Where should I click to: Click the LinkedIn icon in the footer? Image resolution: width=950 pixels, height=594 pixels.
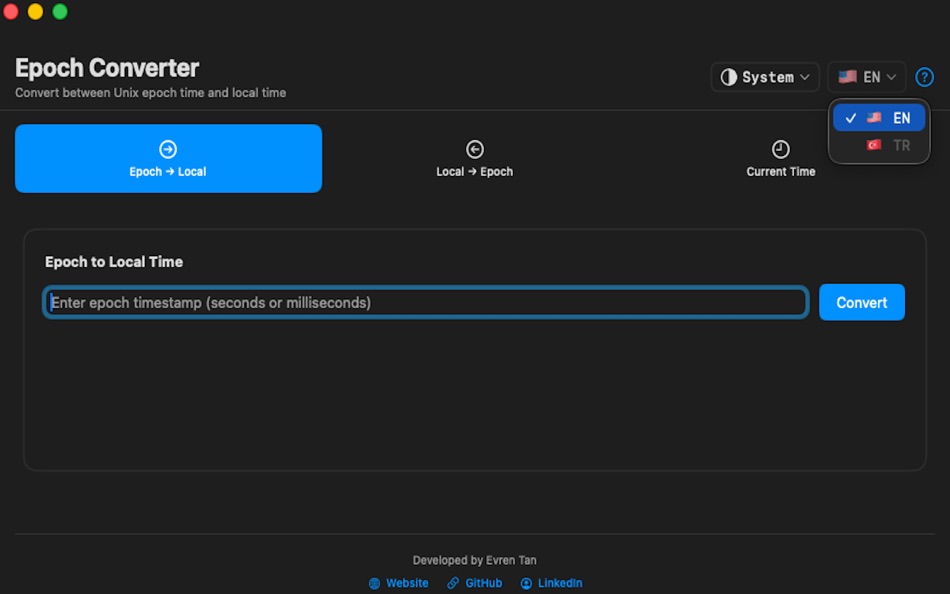526,583
